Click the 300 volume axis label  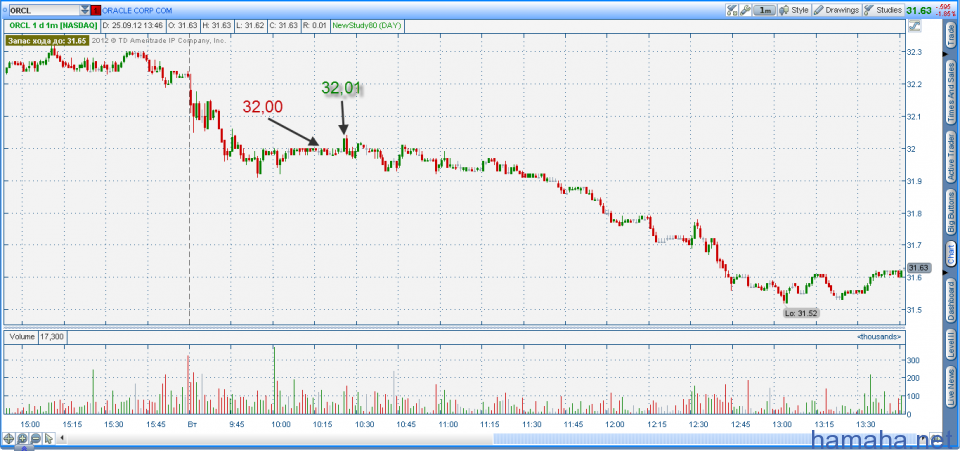pos(915,360)
